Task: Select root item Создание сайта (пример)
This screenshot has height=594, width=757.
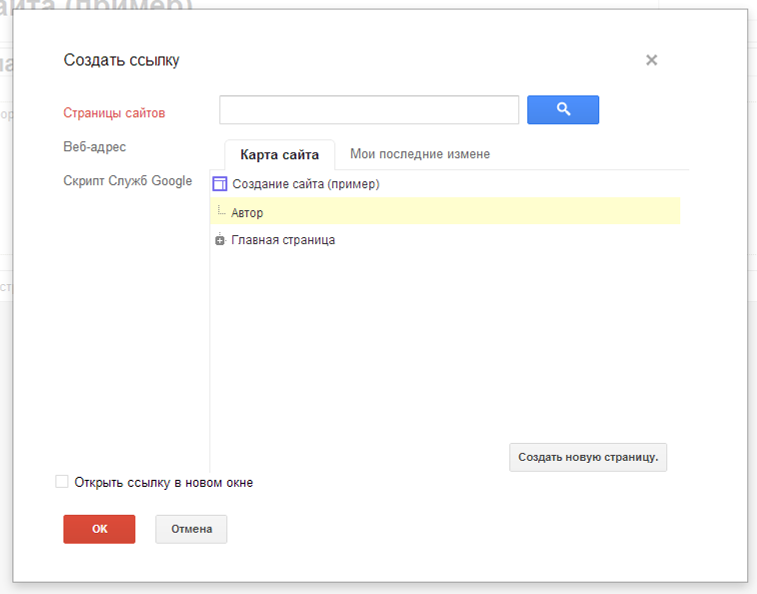Action: 306,184
